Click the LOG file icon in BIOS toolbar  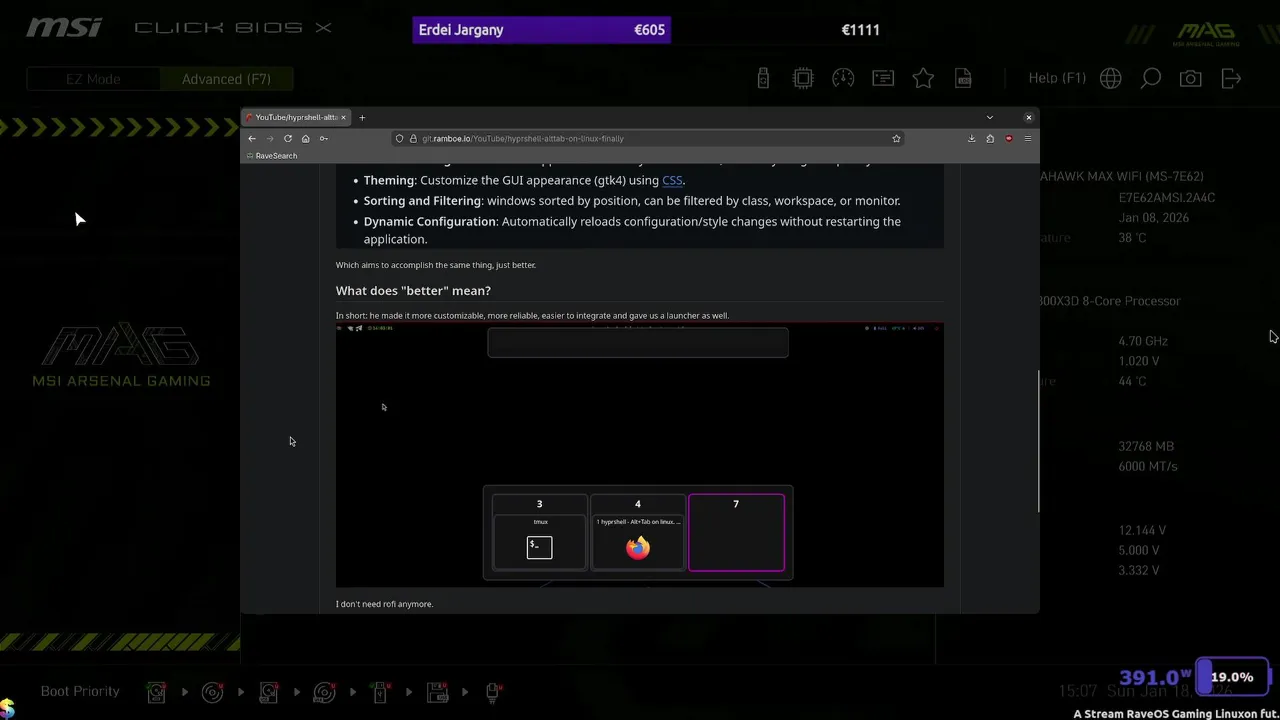[x=963, y=78]
